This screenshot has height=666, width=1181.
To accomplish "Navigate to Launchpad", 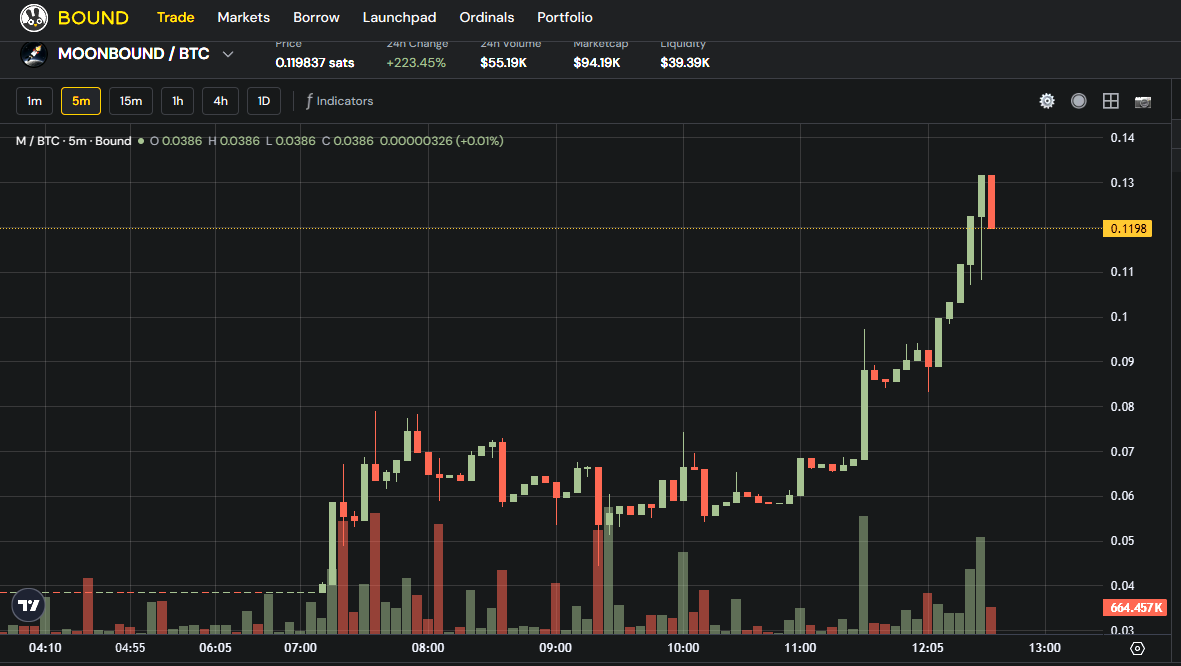I will tap(399, 17).
